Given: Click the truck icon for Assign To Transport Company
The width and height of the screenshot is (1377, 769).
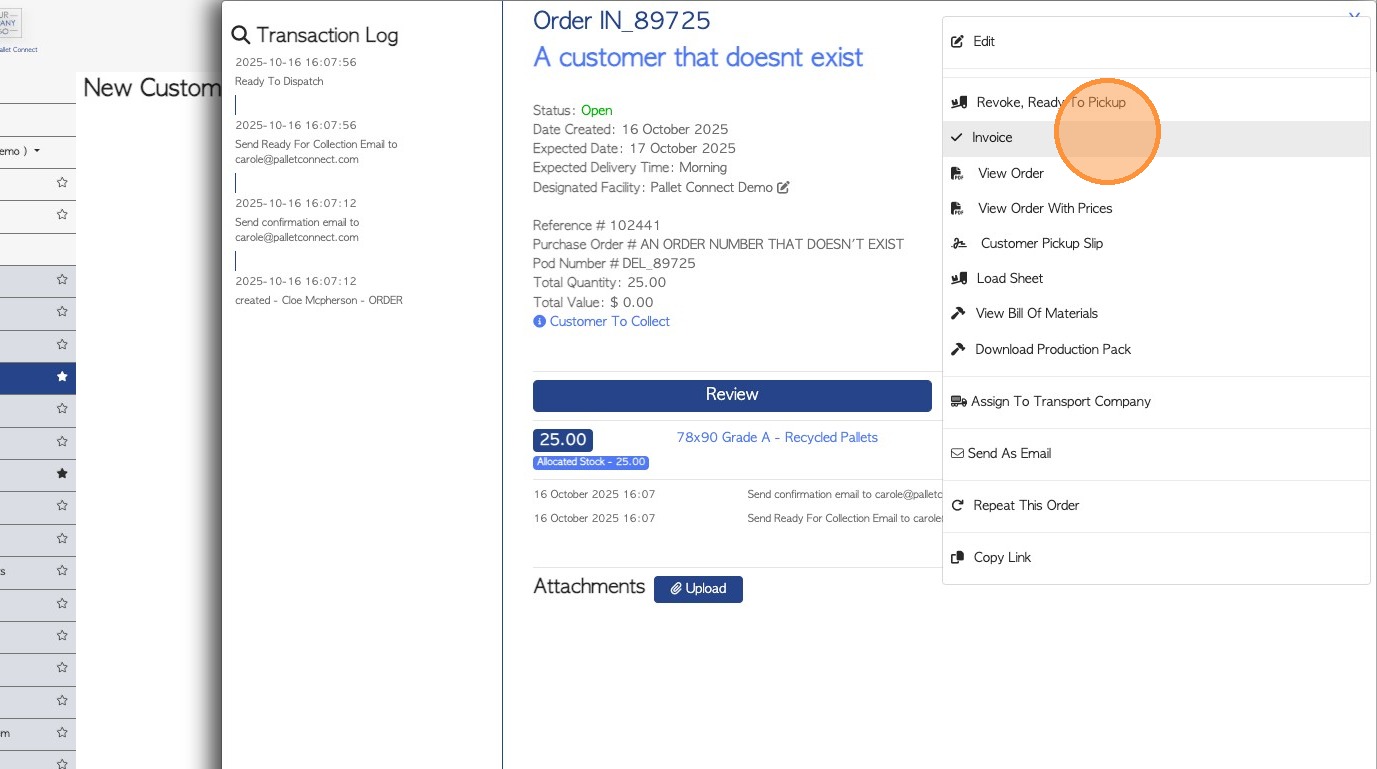Looking at the screenshot, I should (x=958, y=402).
